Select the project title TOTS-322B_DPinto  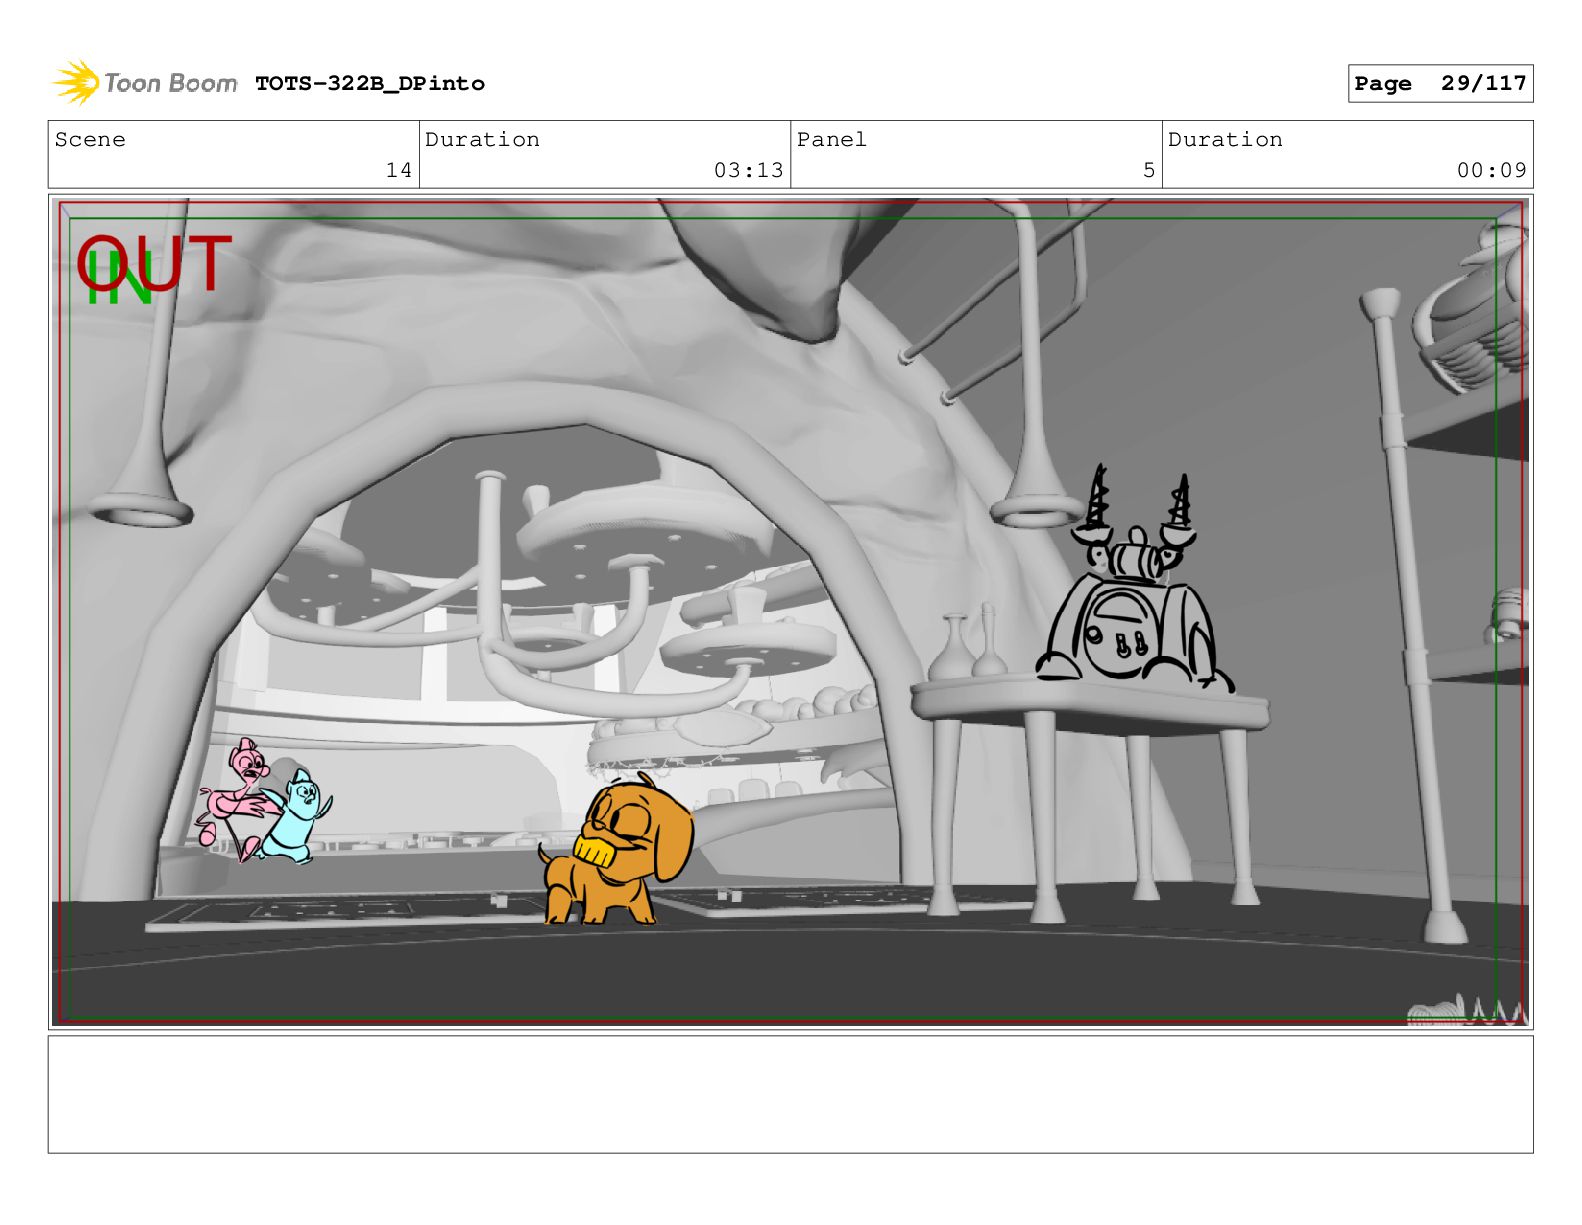pyautogui.click(x=370, y=84)
